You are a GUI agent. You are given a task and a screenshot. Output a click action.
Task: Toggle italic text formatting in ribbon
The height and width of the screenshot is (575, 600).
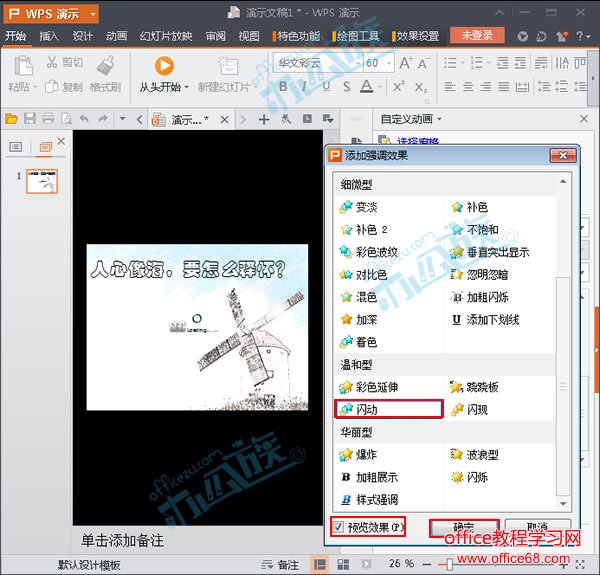304,88
